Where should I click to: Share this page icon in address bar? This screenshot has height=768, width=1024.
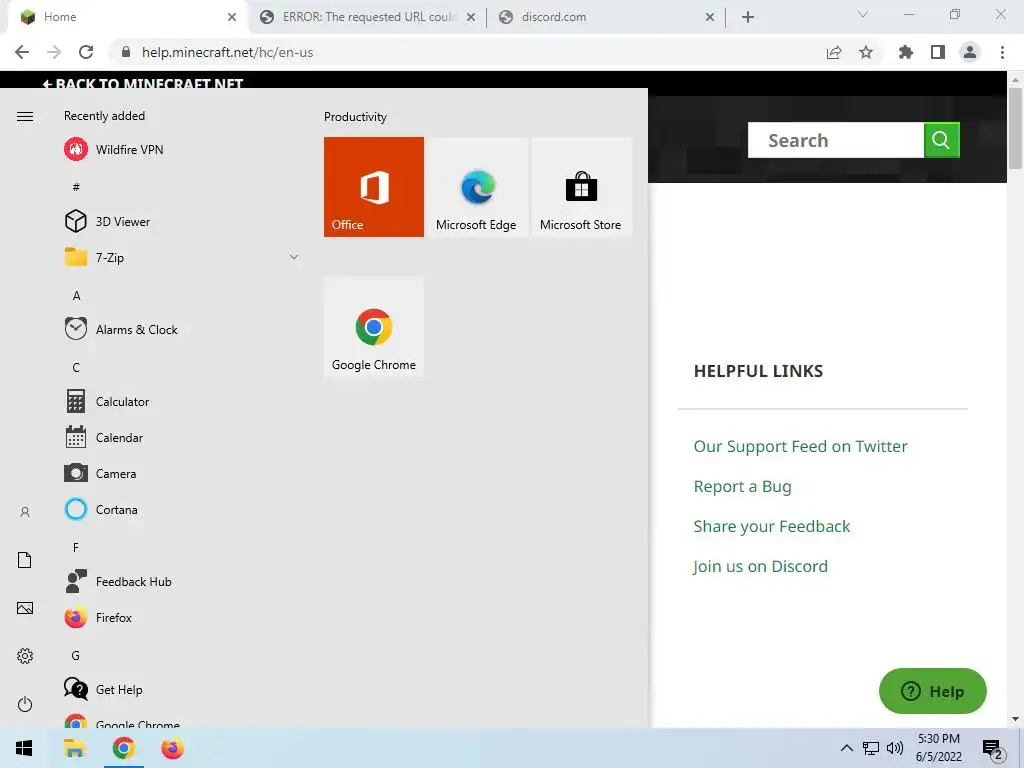coord(834,52)
